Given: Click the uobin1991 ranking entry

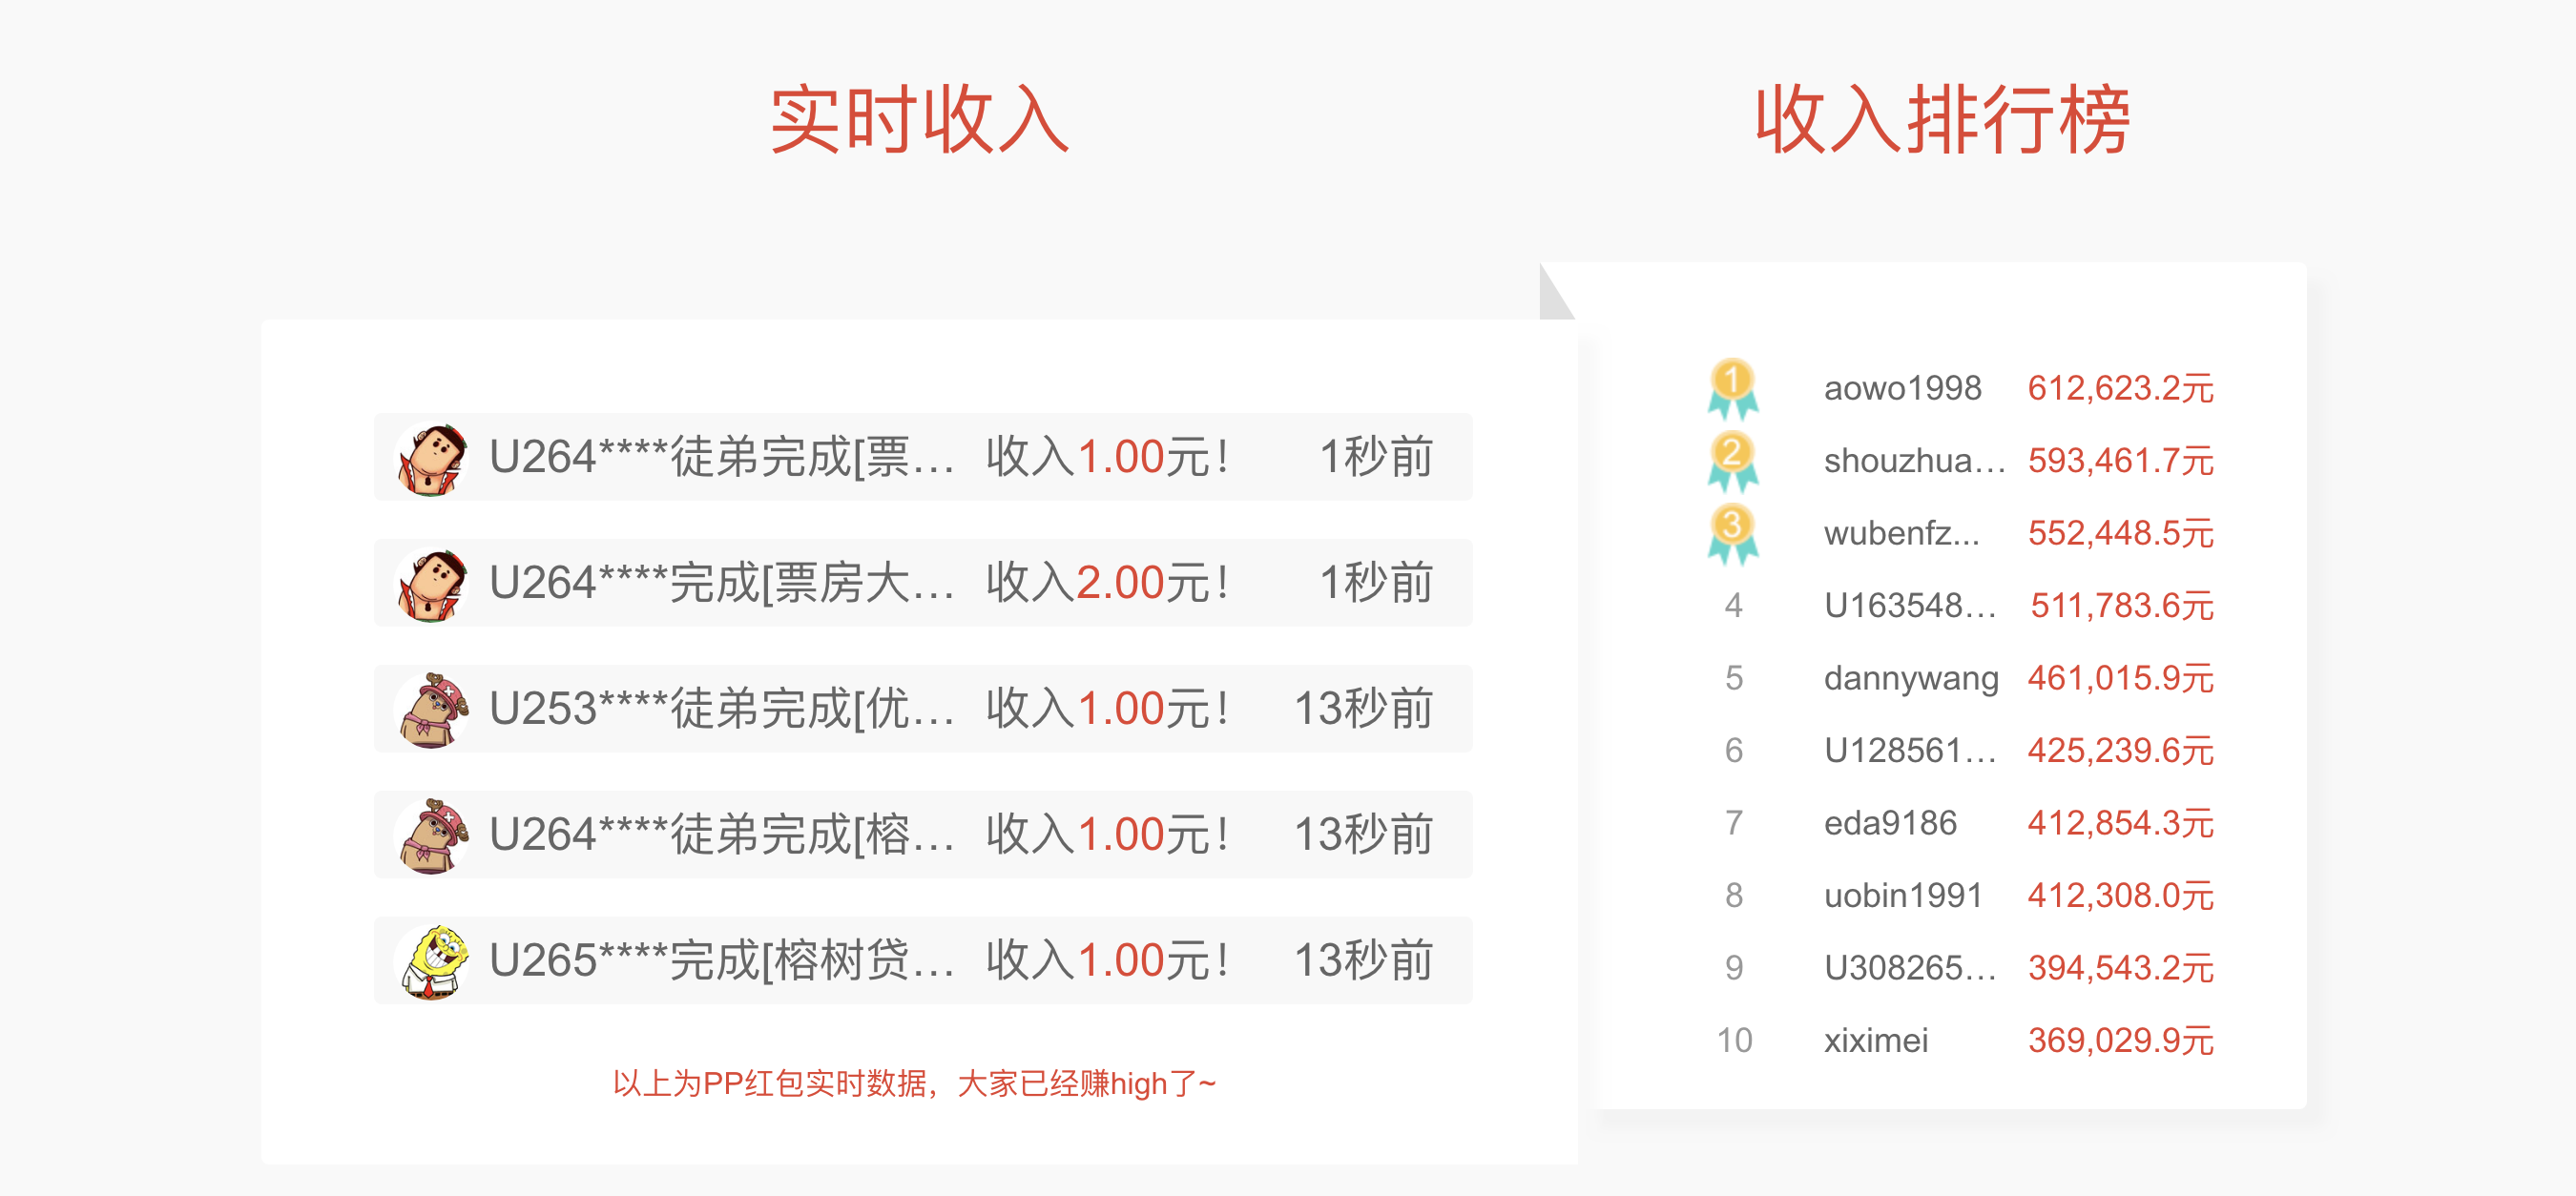Looking at the screenshot, I should click(1902, 895).
